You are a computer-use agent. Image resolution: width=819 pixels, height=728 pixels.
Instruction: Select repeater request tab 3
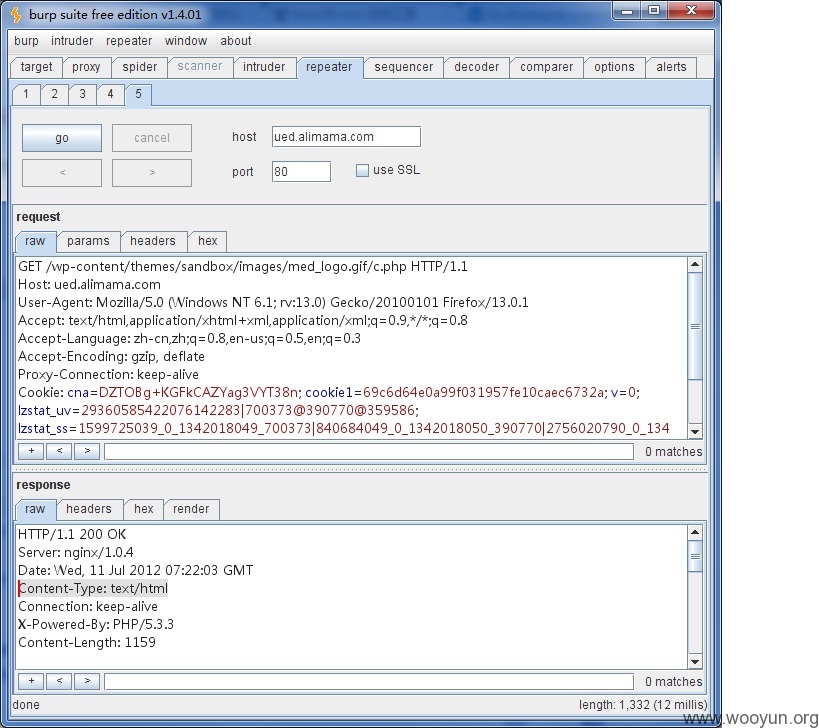(83, 94)
